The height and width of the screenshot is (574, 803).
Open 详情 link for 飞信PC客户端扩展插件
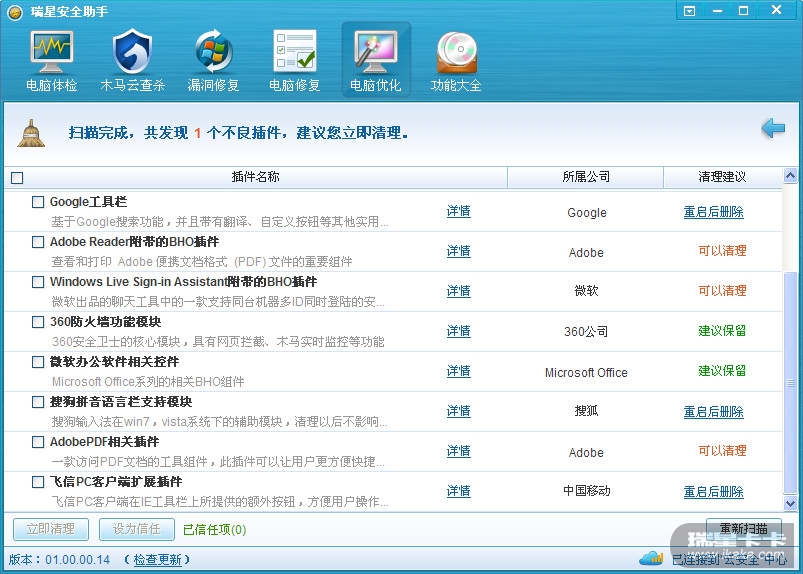(458, 491)
